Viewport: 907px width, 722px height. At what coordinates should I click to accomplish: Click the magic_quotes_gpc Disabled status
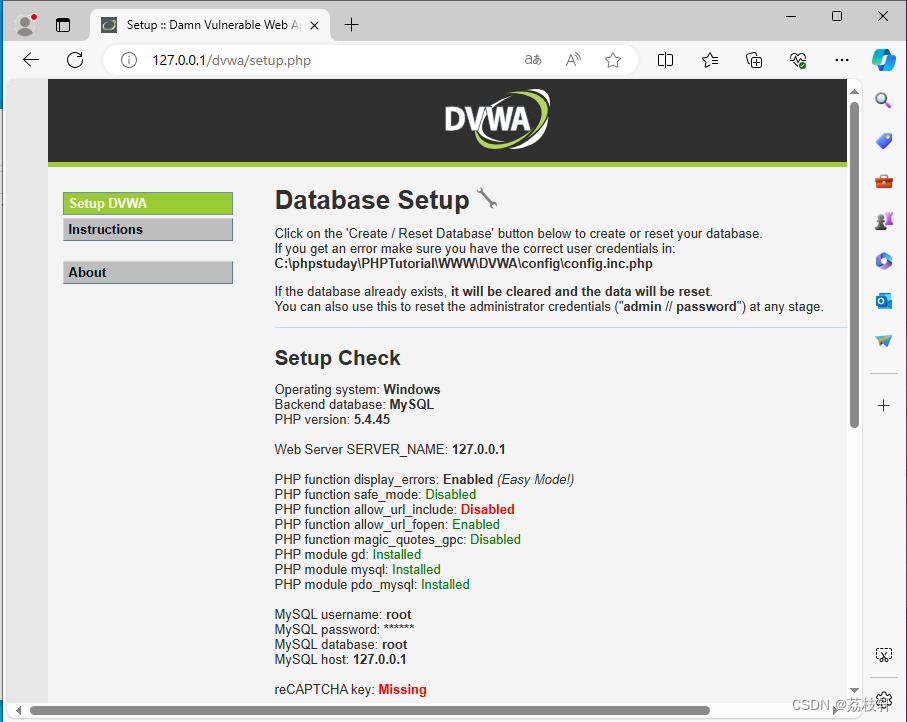pyautogui.click(x=495, y=540)
